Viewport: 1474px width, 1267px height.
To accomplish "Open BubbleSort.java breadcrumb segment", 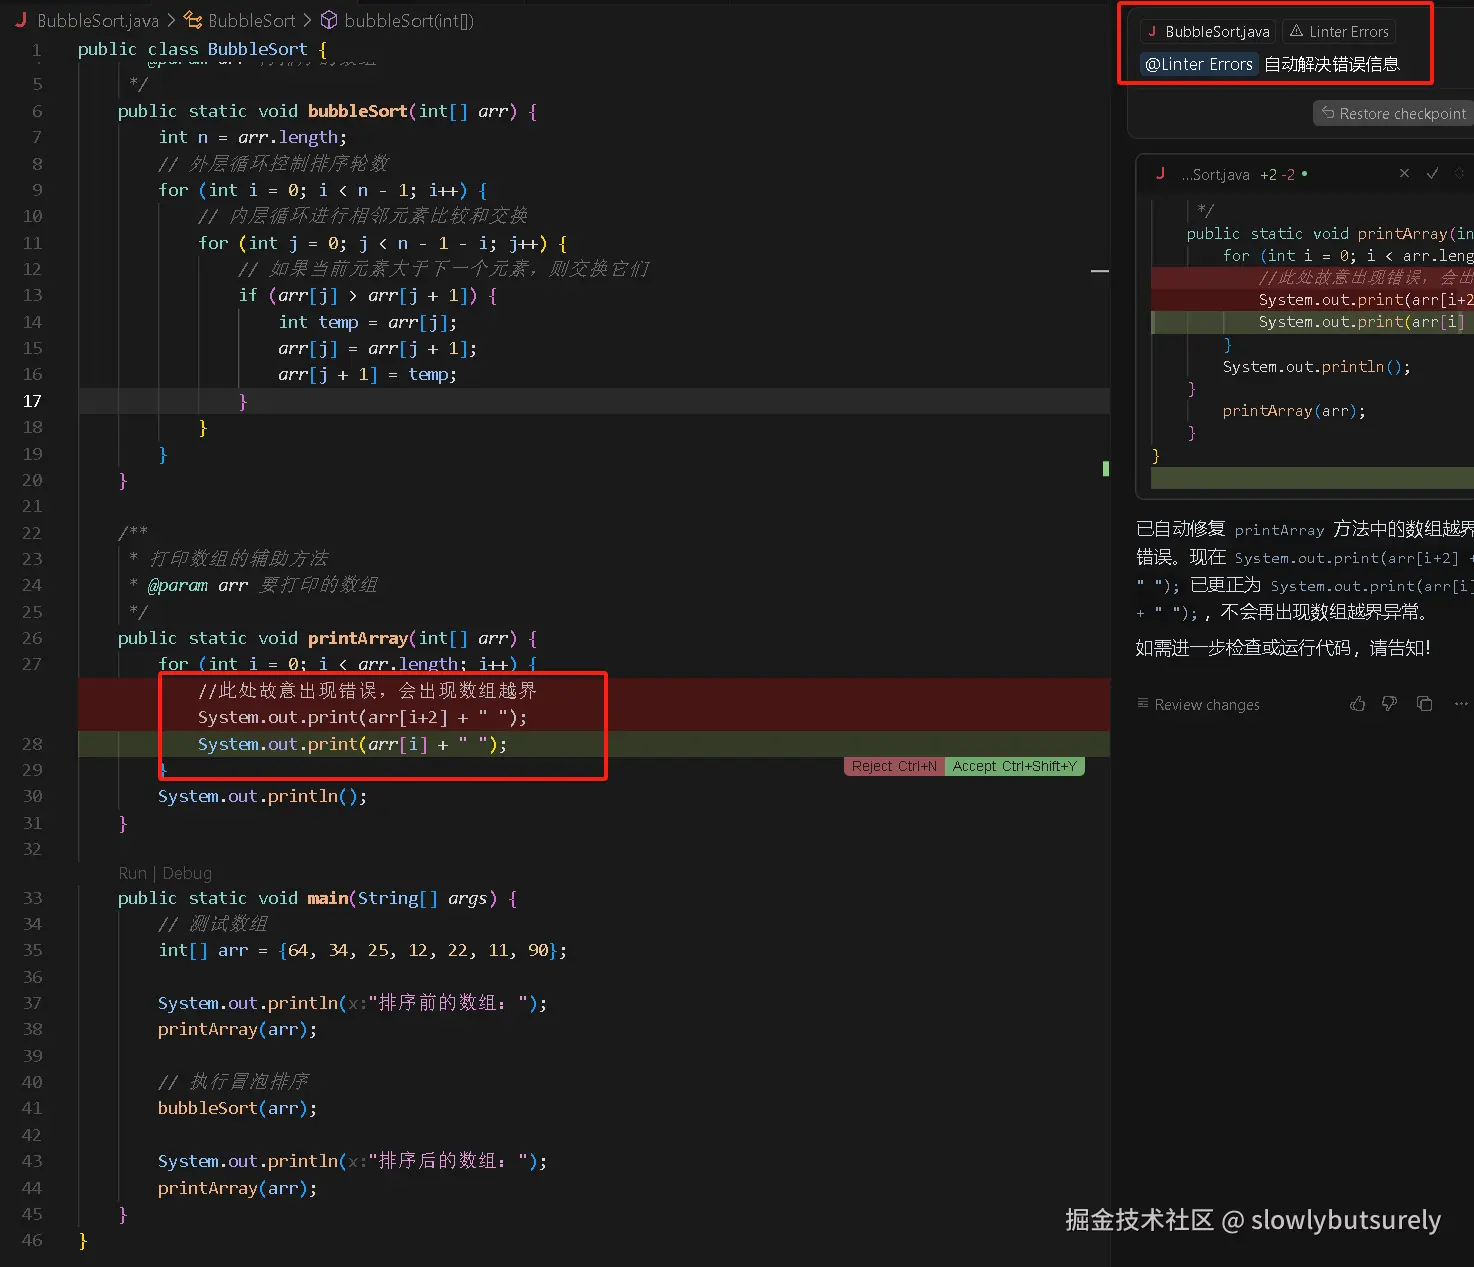I will click(x=98, y=20).
